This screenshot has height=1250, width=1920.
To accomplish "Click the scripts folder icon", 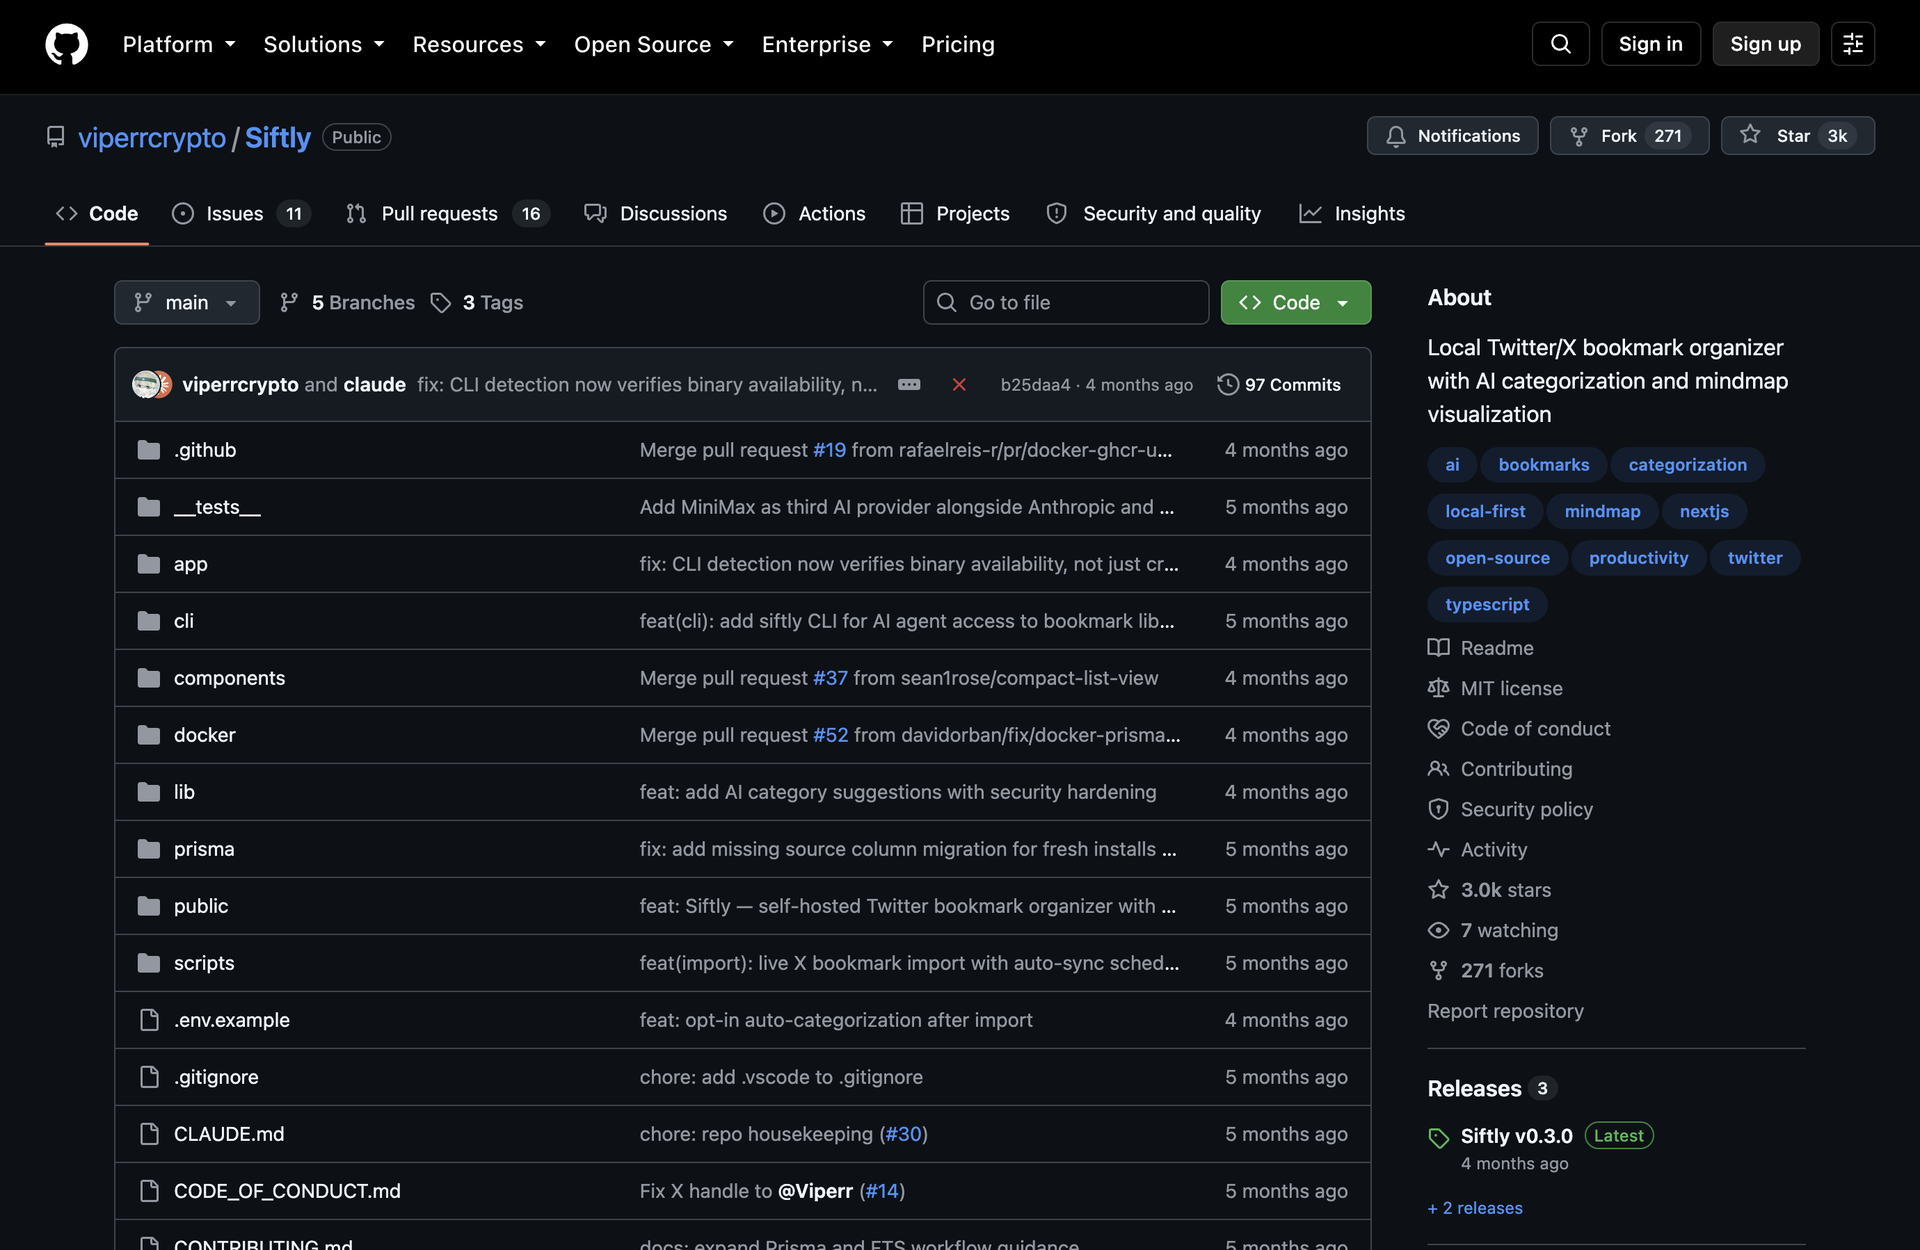I will click(149, 963).
